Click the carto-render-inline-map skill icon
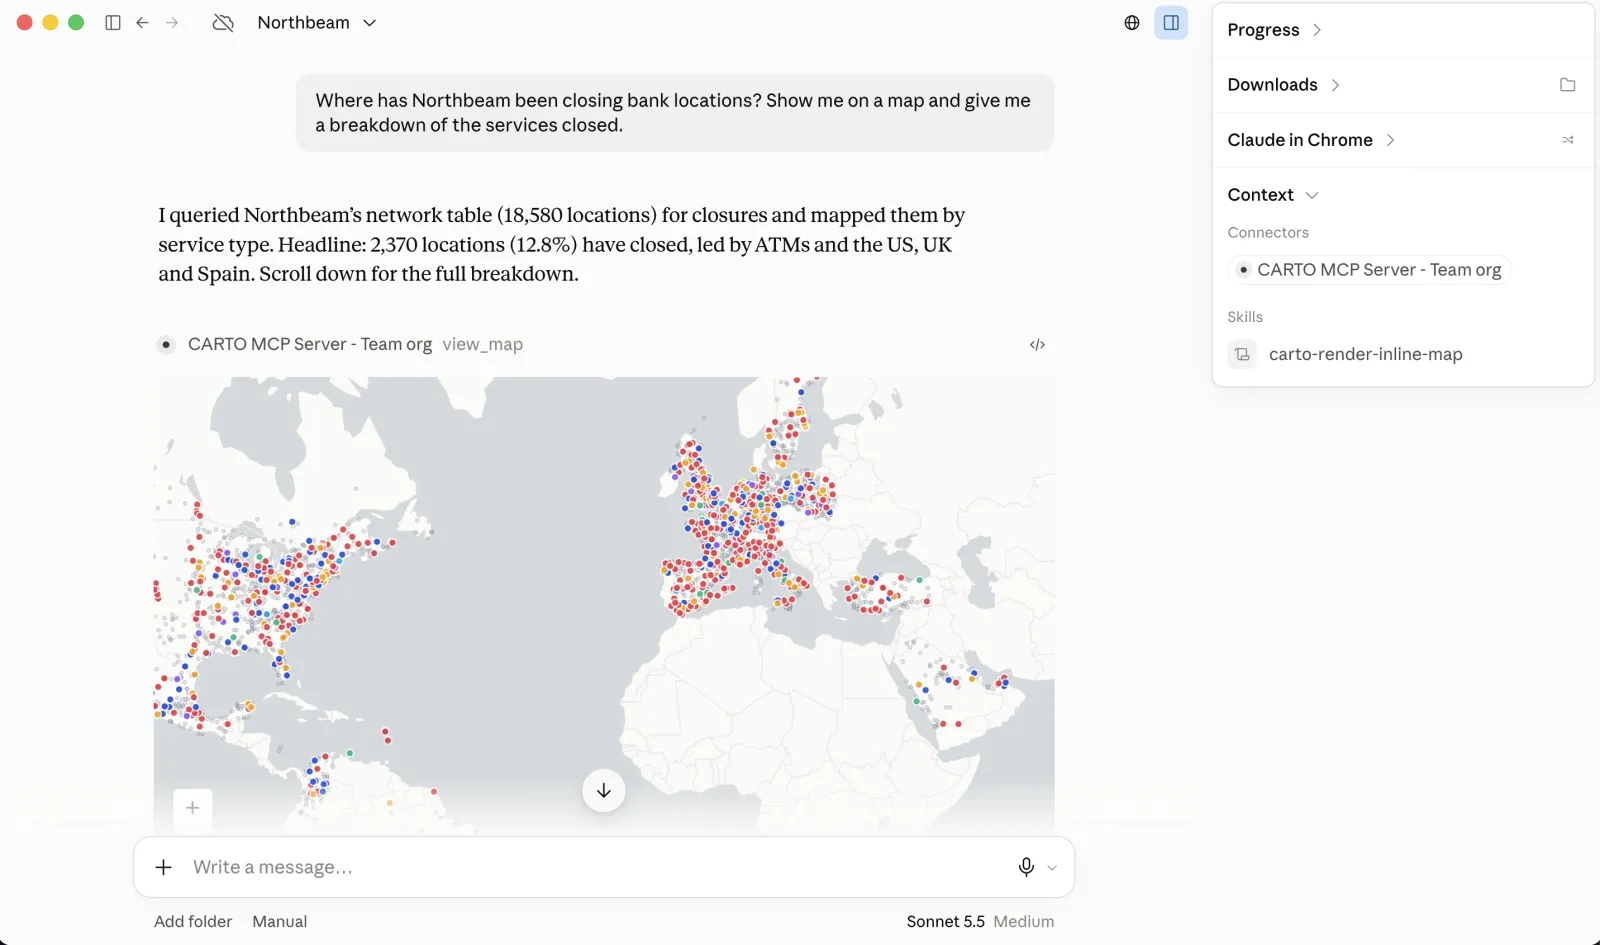 [1242, 354]
